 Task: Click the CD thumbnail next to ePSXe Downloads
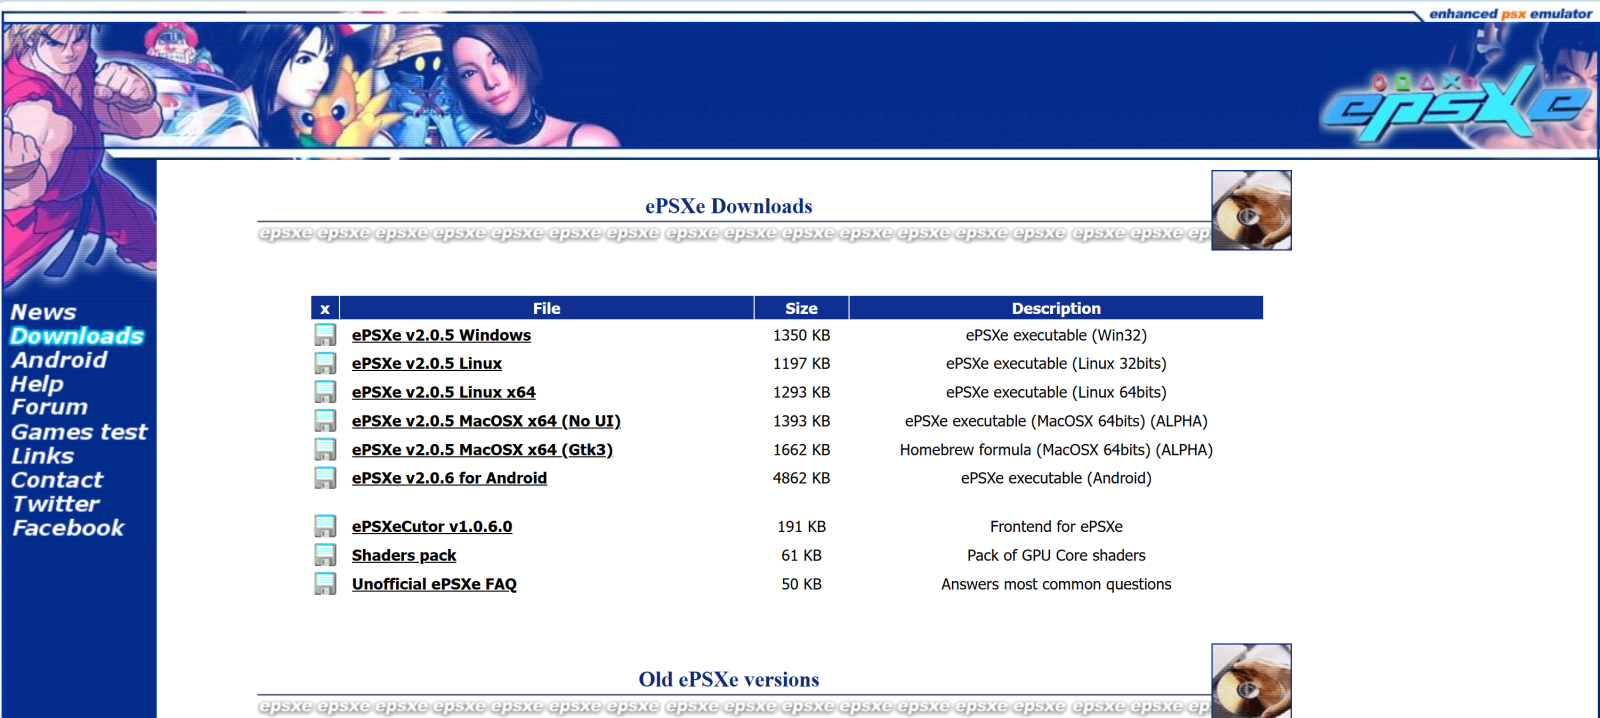click(1251, 210)
